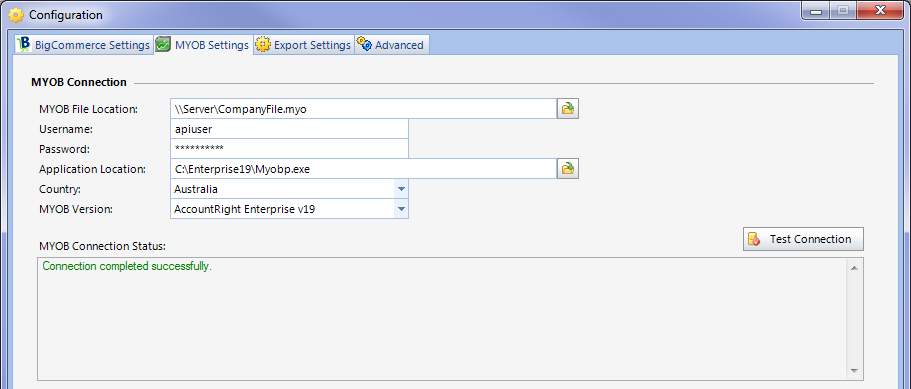The height and width of the screenshot is (389, 911).
Task: Click inside the Password field
Action: click(x=289, y=149)
